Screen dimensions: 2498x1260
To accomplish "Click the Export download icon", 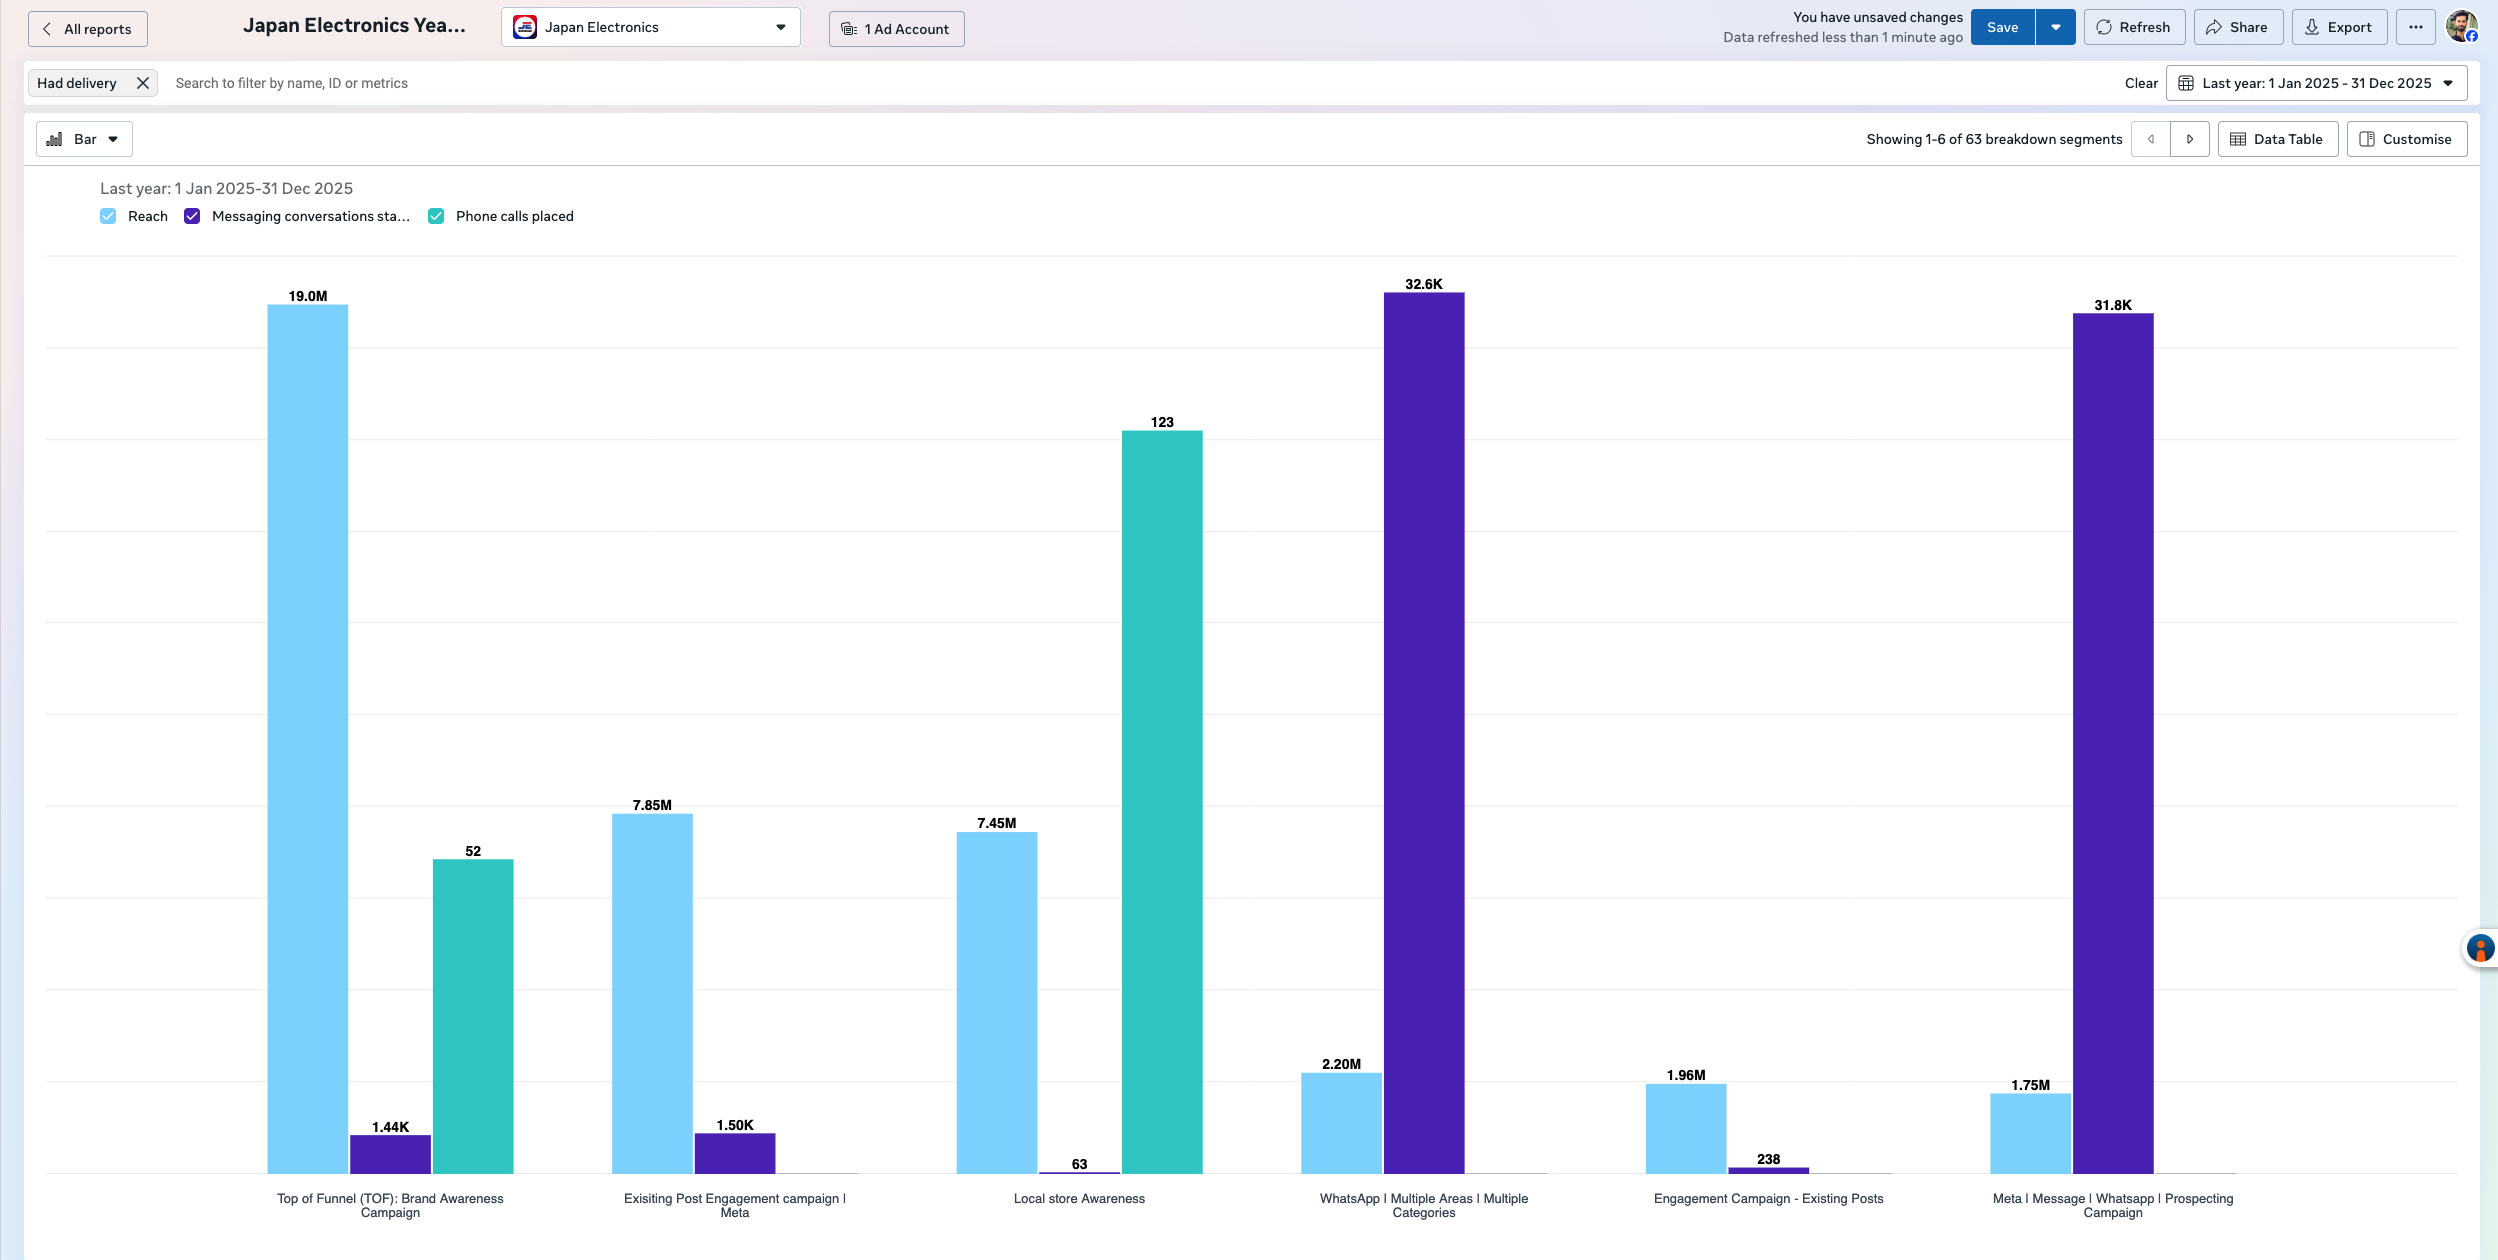I will [x=2312, y=27].
